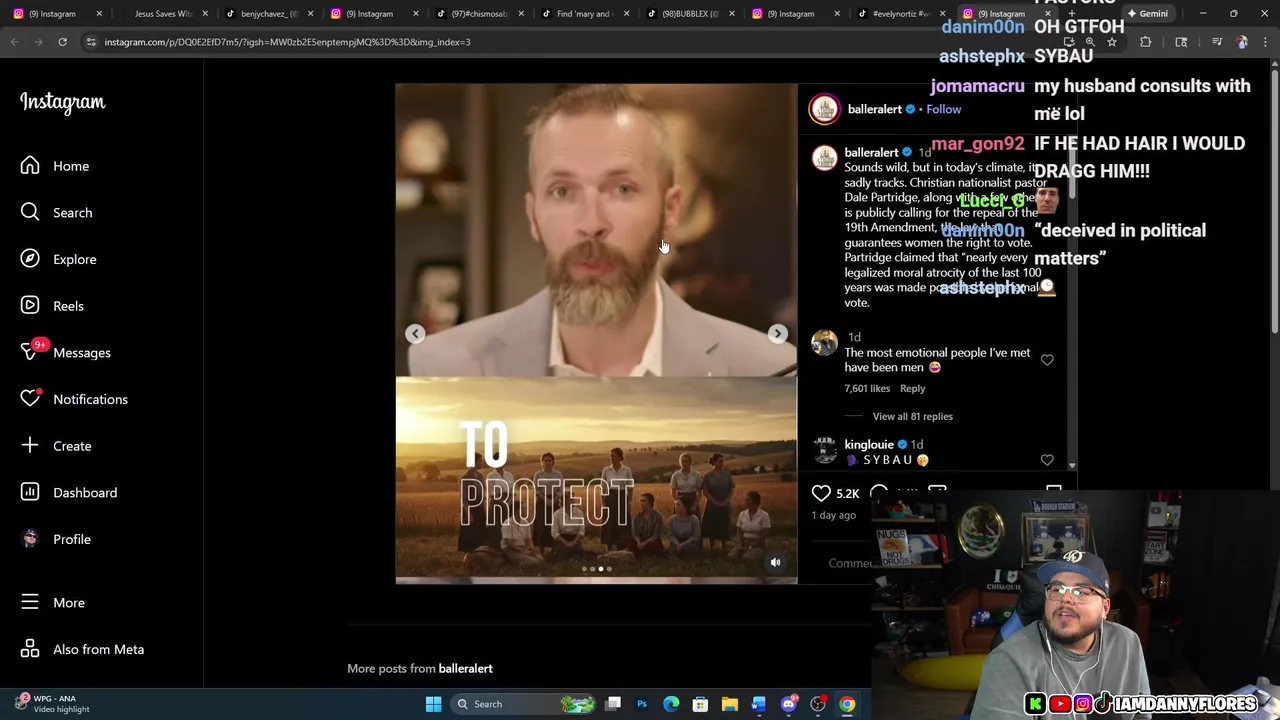Open Microsoft Store from taskbar
1280x720 pixels.
pos(700,704)
